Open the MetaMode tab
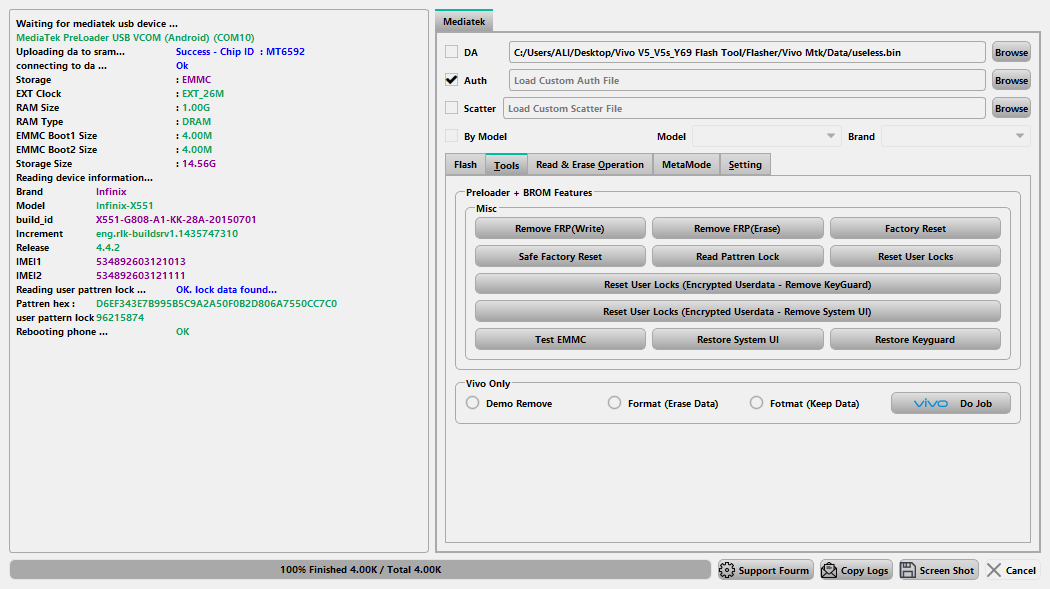The width and height of the screenshot is (1050, 589). pyautogui.click(x=686, y=165)
